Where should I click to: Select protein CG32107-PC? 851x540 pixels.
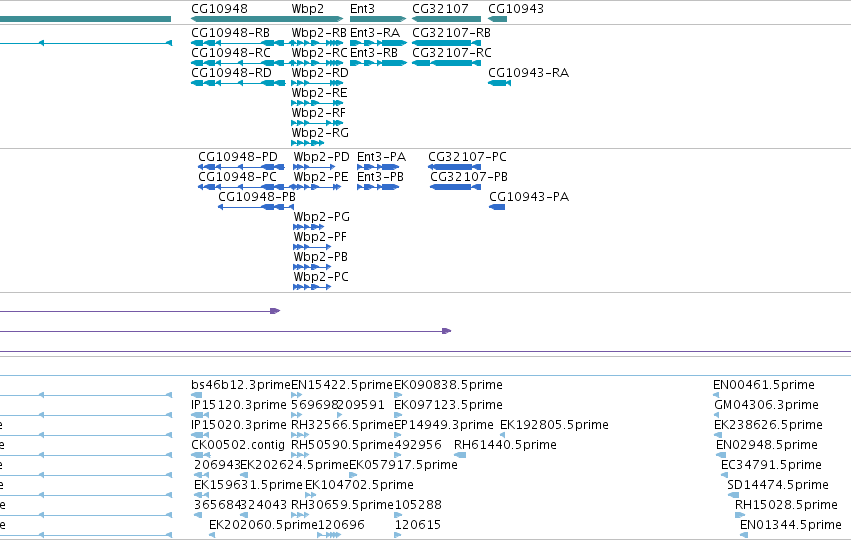tap(467, 157)
